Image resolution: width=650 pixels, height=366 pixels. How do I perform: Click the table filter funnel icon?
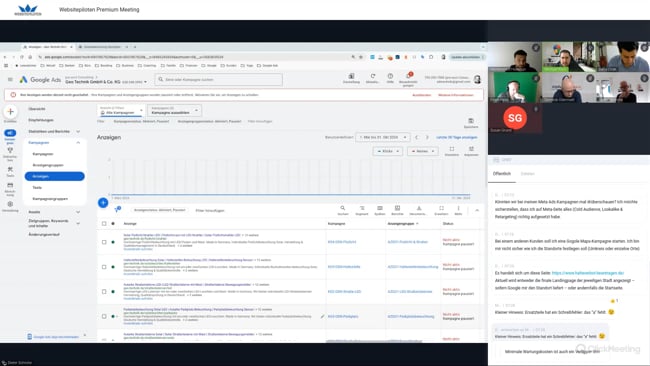[117, 210]
